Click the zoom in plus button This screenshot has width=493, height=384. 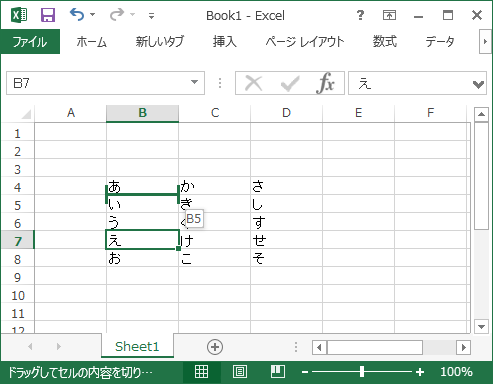click(x=420, y=372)
